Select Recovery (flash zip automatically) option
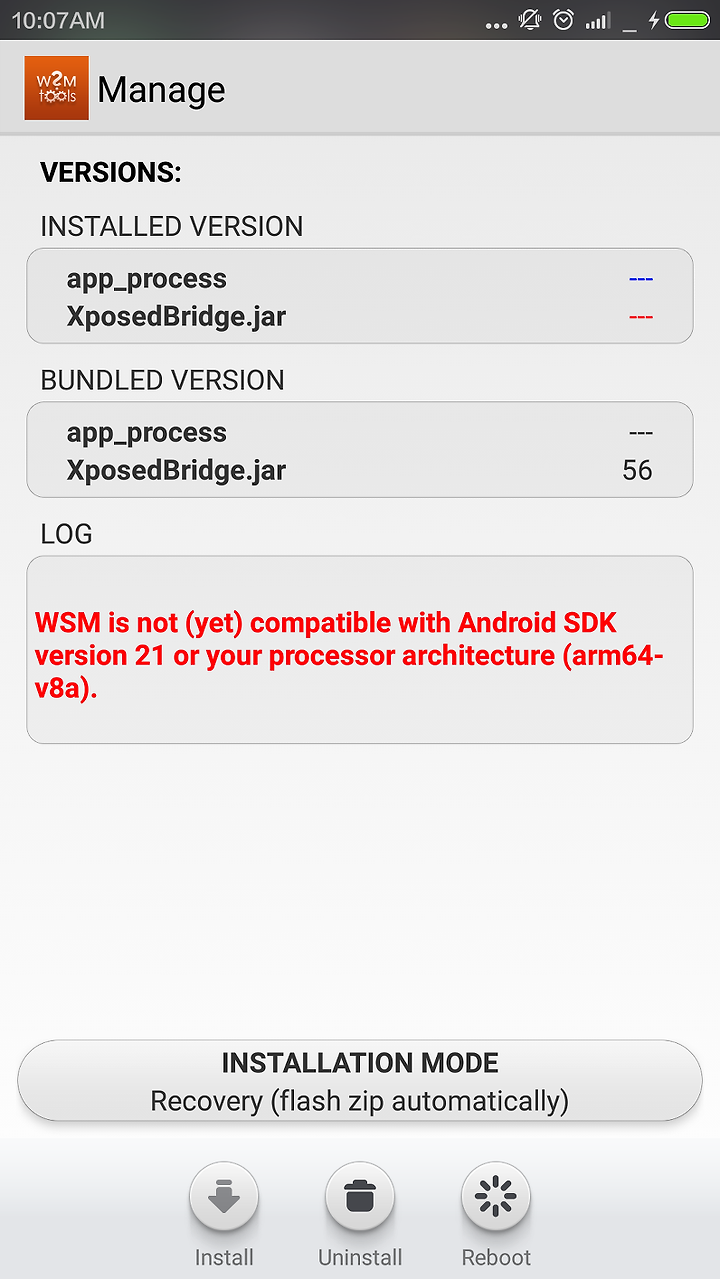The image size is (720, 1279). pos(360,1101)
